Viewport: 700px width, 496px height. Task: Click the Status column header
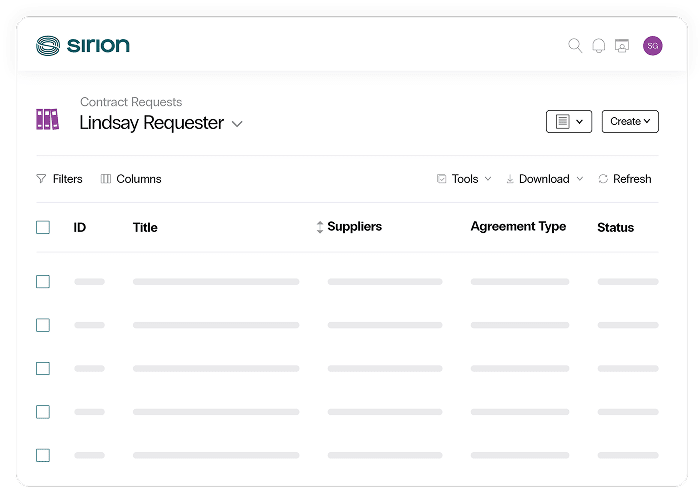point(616,227)
